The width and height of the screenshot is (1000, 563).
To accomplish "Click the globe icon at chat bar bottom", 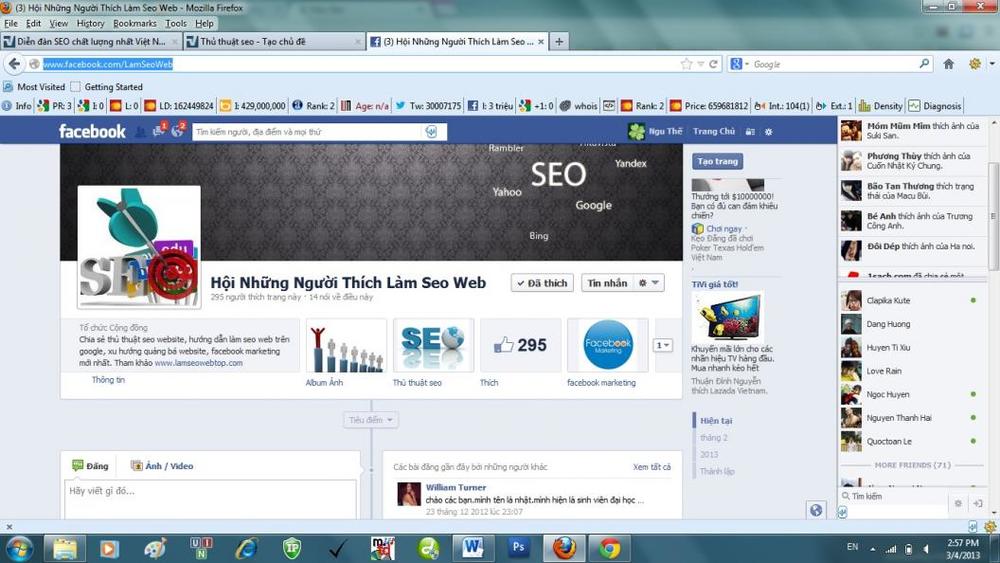I will (x=816, y=510).
